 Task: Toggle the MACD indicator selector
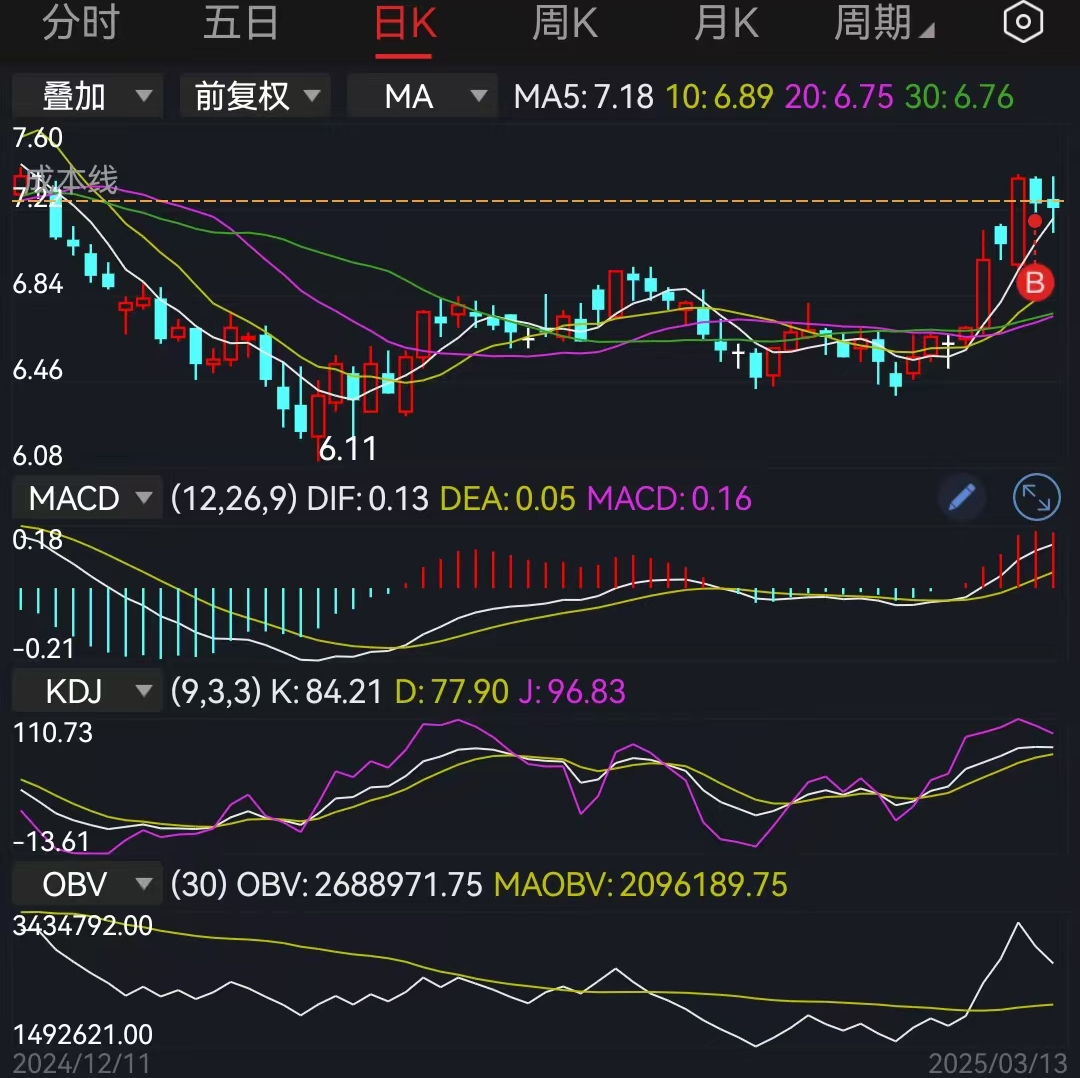click(x=86, y=497)
